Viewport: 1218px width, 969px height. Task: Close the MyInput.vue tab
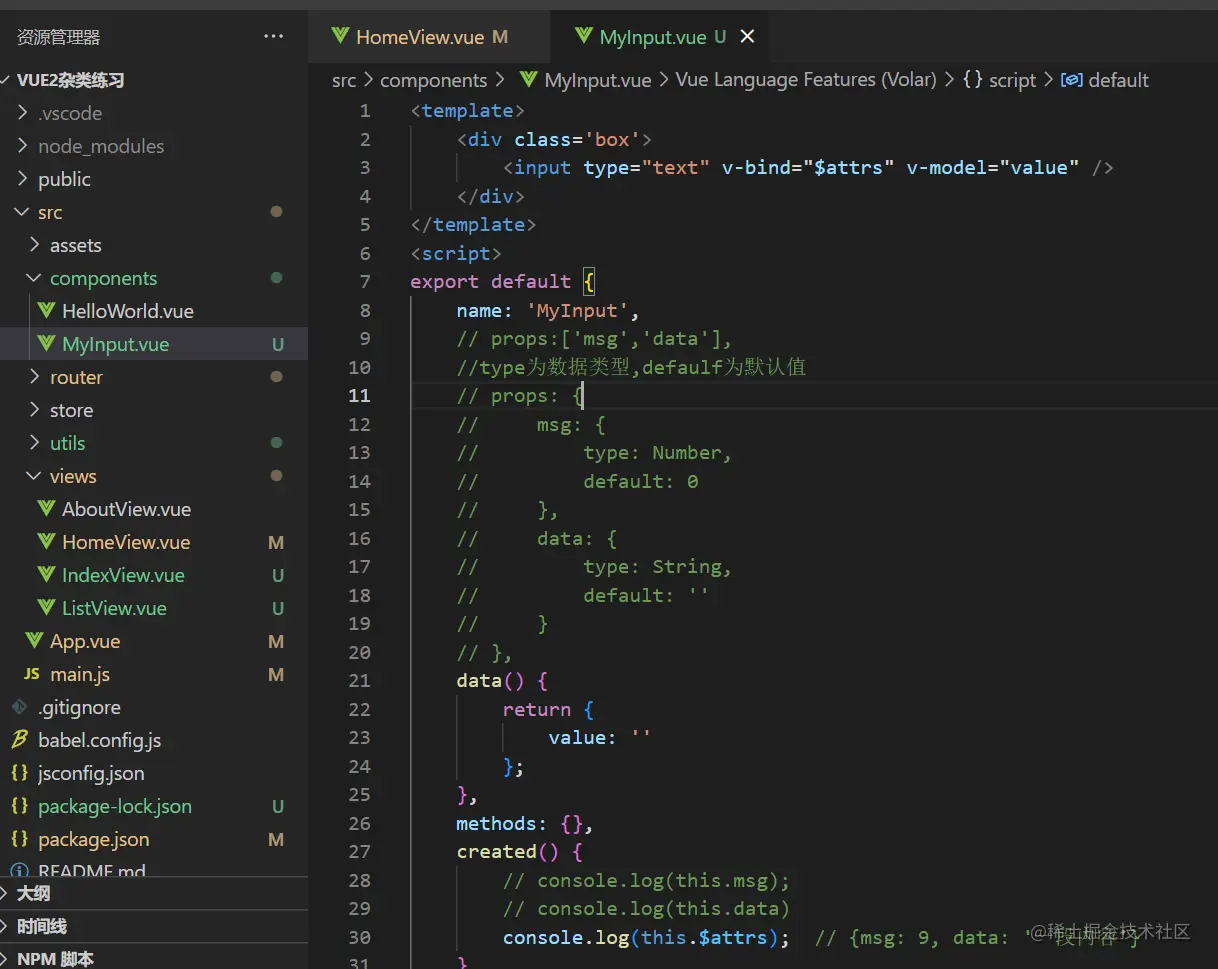pyautogui.click(x=746, y=35)
